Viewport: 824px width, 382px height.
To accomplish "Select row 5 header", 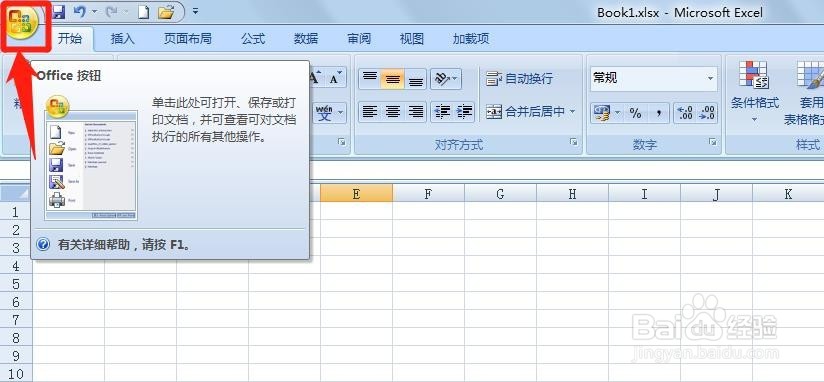I will pyautogui.click(x=16, y=284).
